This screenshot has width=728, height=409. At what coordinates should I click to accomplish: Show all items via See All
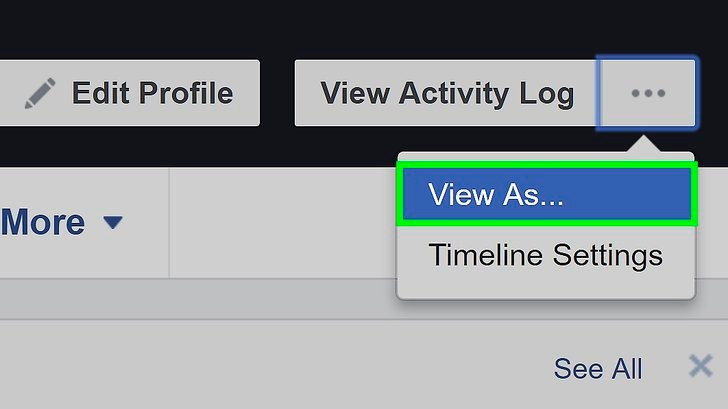pyautogui.click(x=598, y=369)
